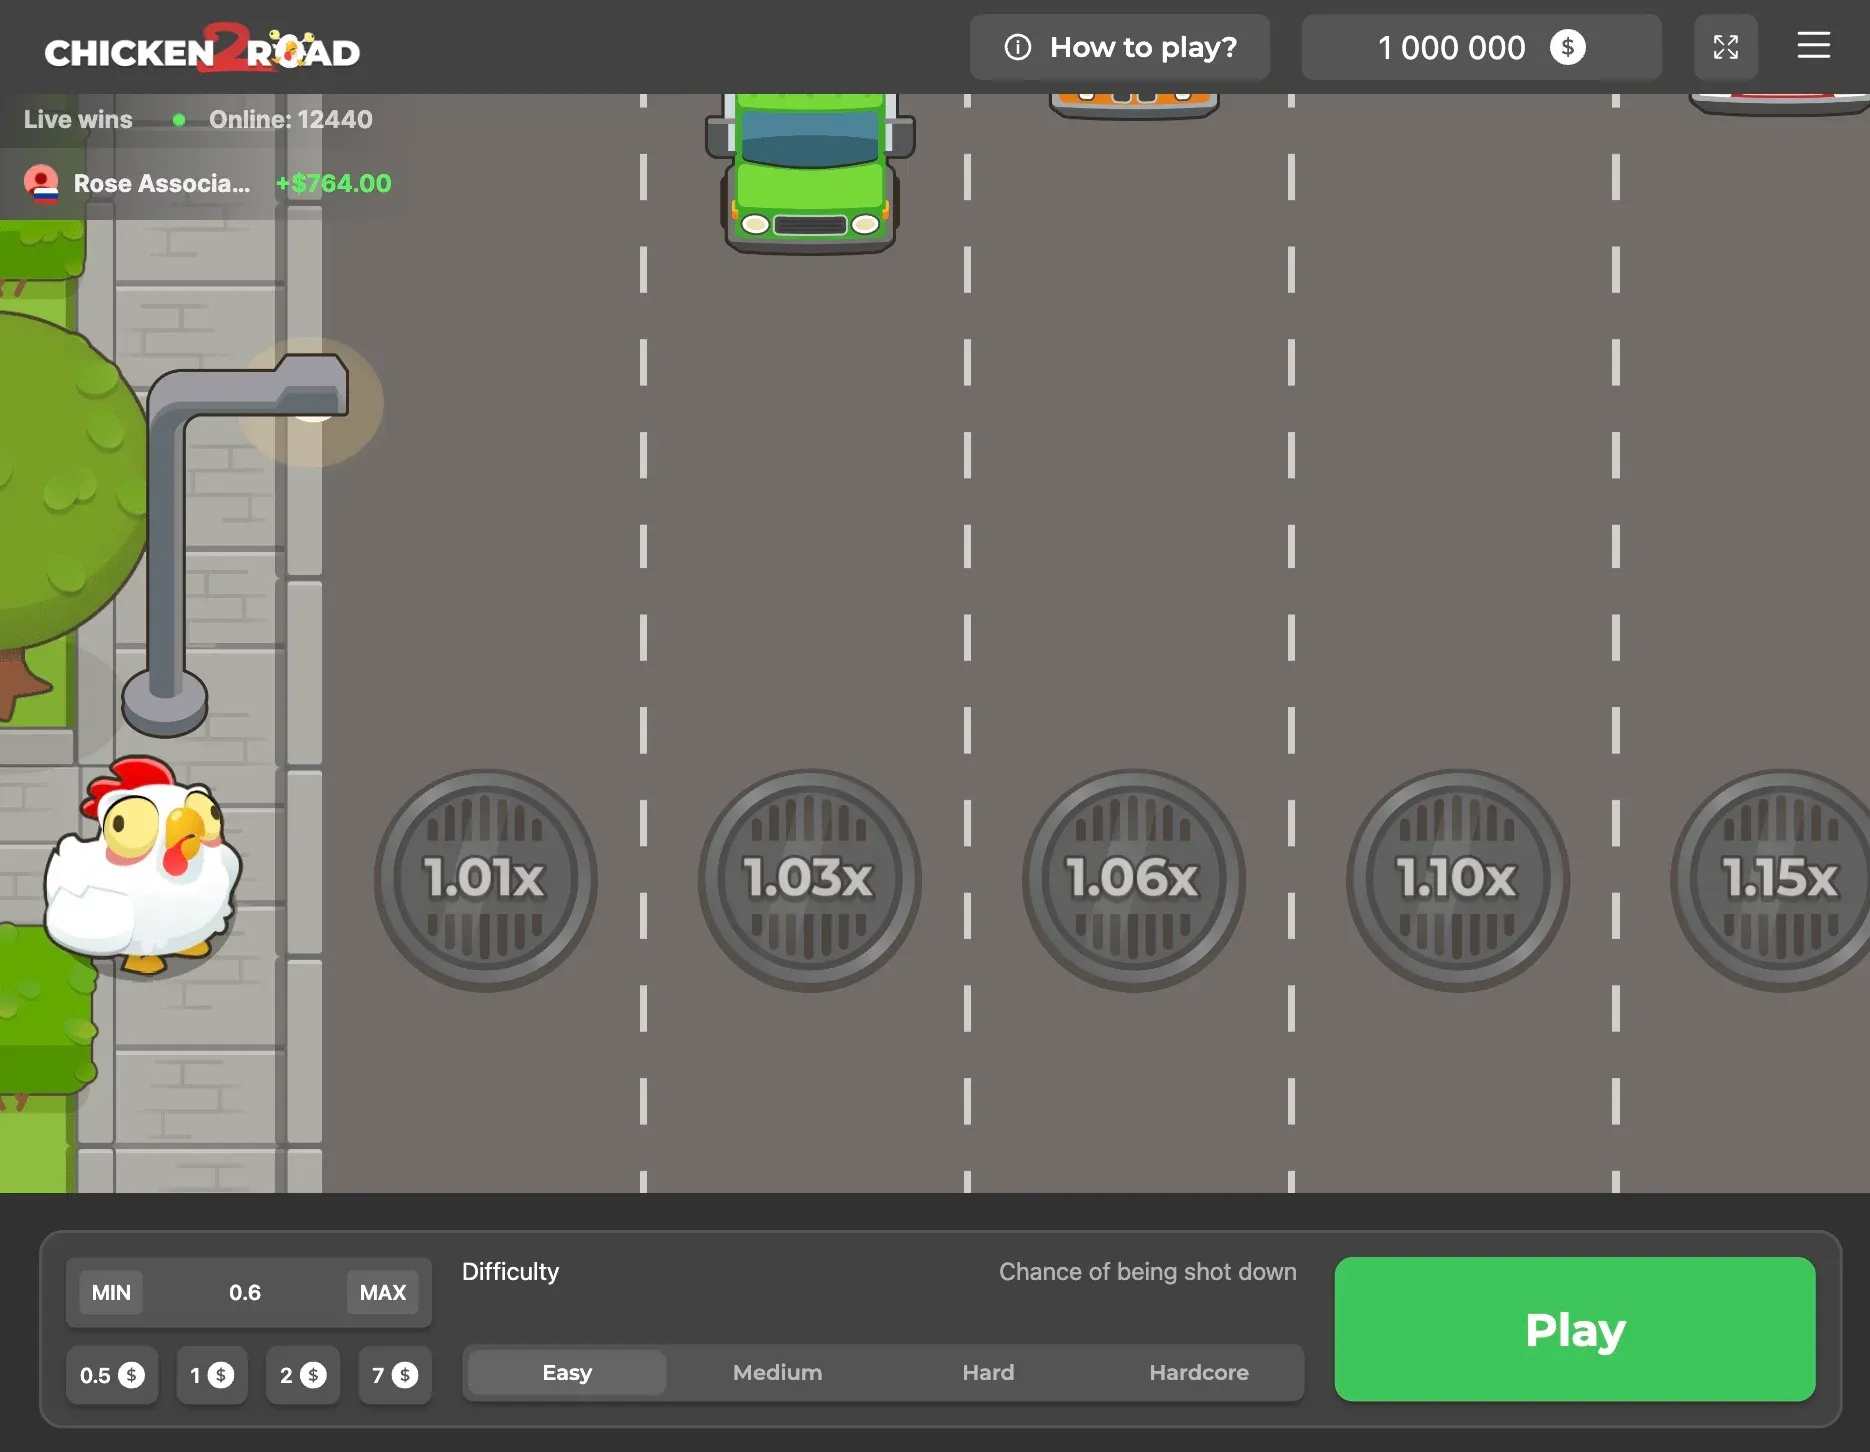Click the bet amount field showing 0.6
Image resolution: width=1870 pixels, height=1452 pixels.
[245, 1292]
